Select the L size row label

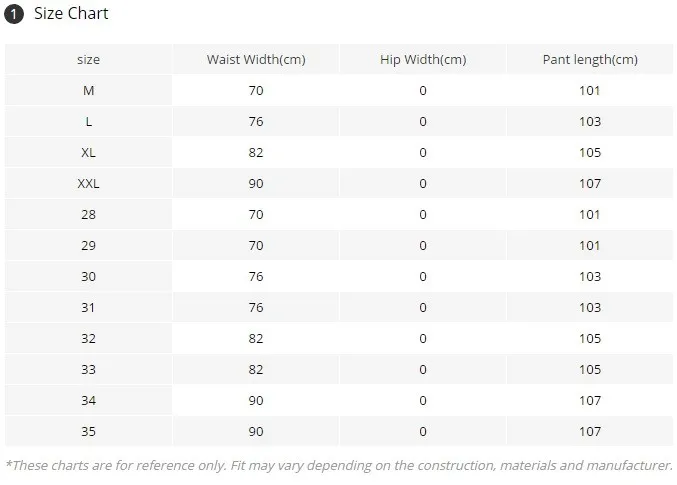[89, 121]
